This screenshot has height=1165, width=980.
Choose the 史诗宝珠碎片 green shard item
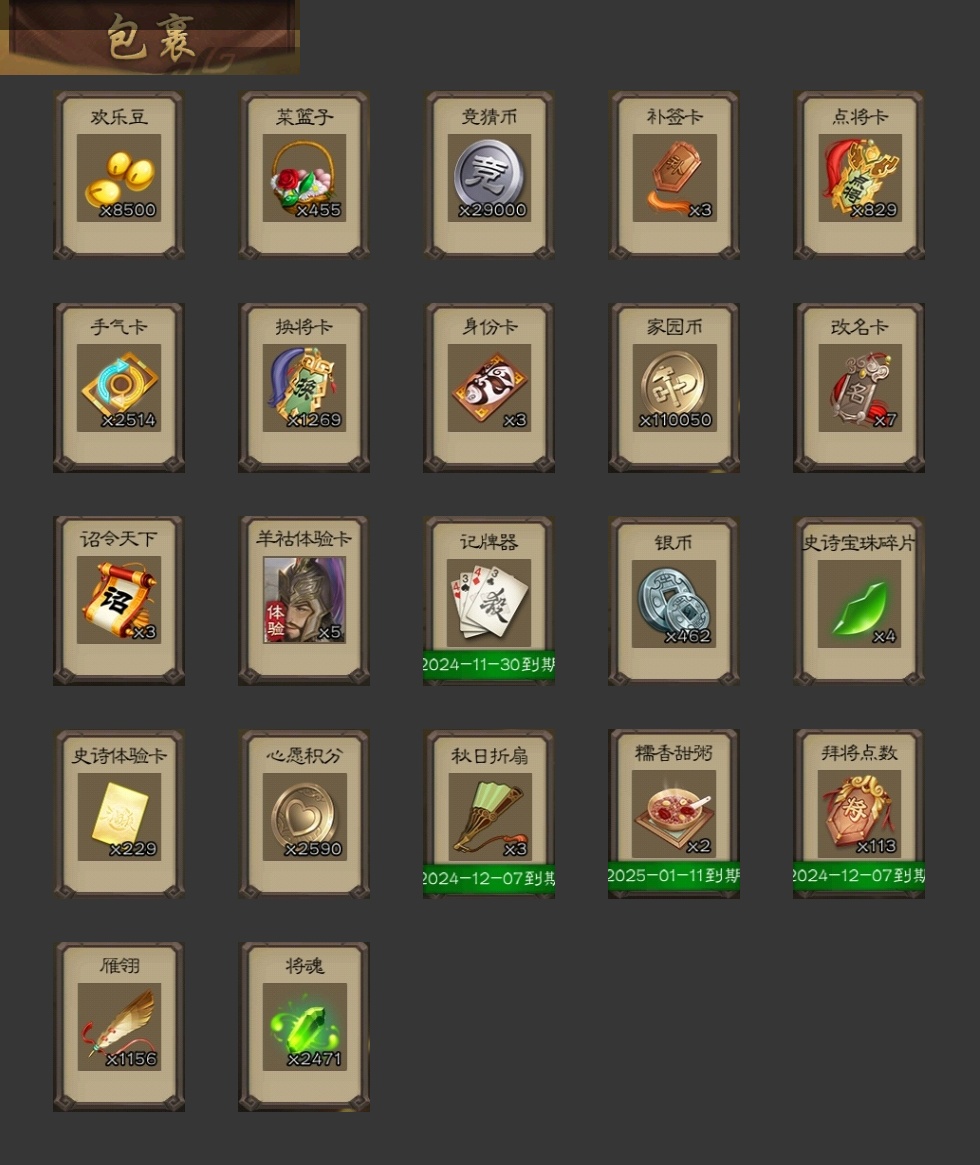[x=859, y=601]
